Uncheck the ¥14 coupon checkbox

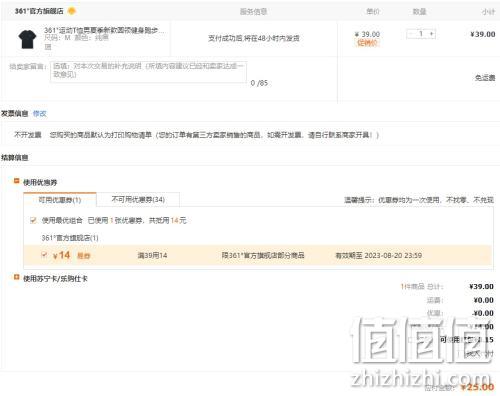[44, 255]
